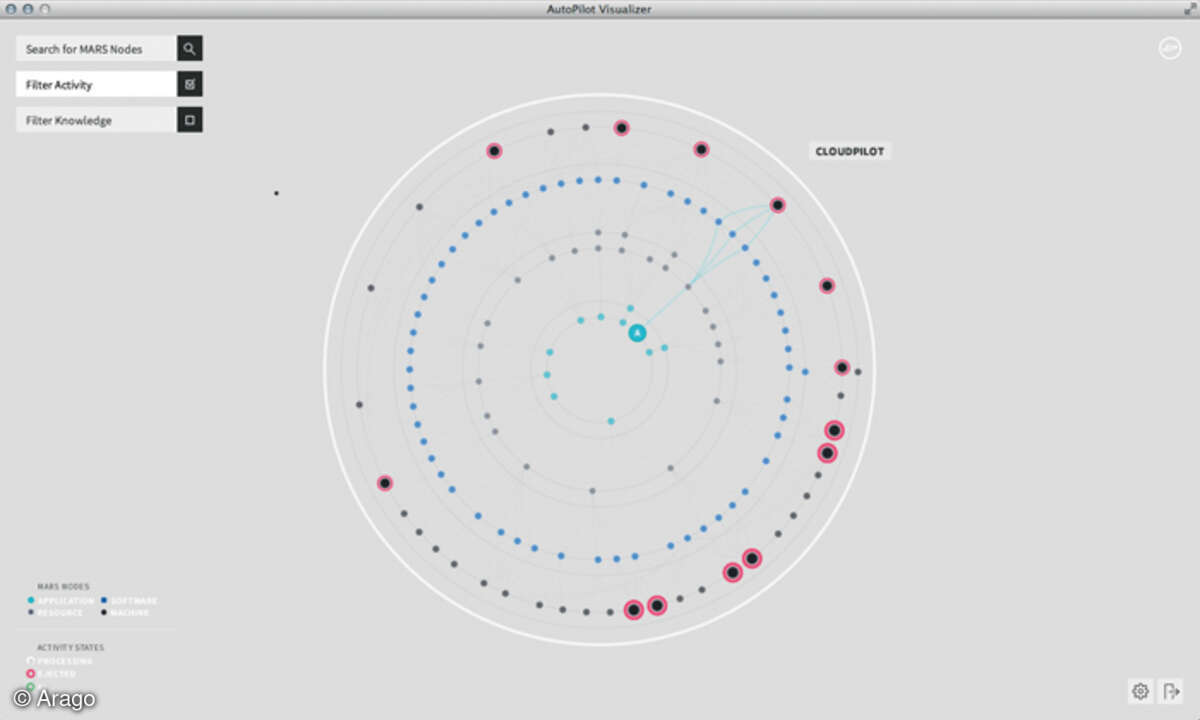Select the pink machine node with cyan links
This screenshot has height=720, width=1200.
[x=777, y=205]
